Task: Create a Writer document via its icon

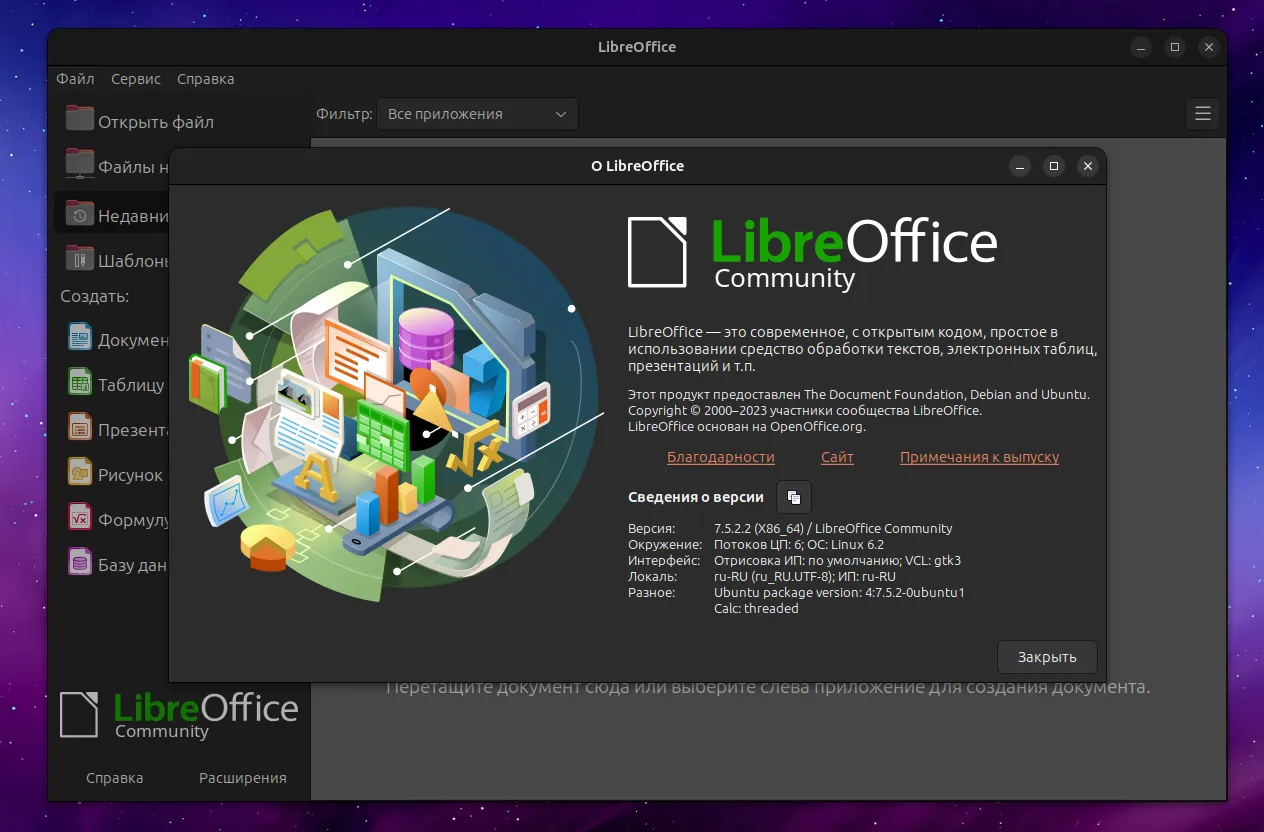Action: point(80,337)
